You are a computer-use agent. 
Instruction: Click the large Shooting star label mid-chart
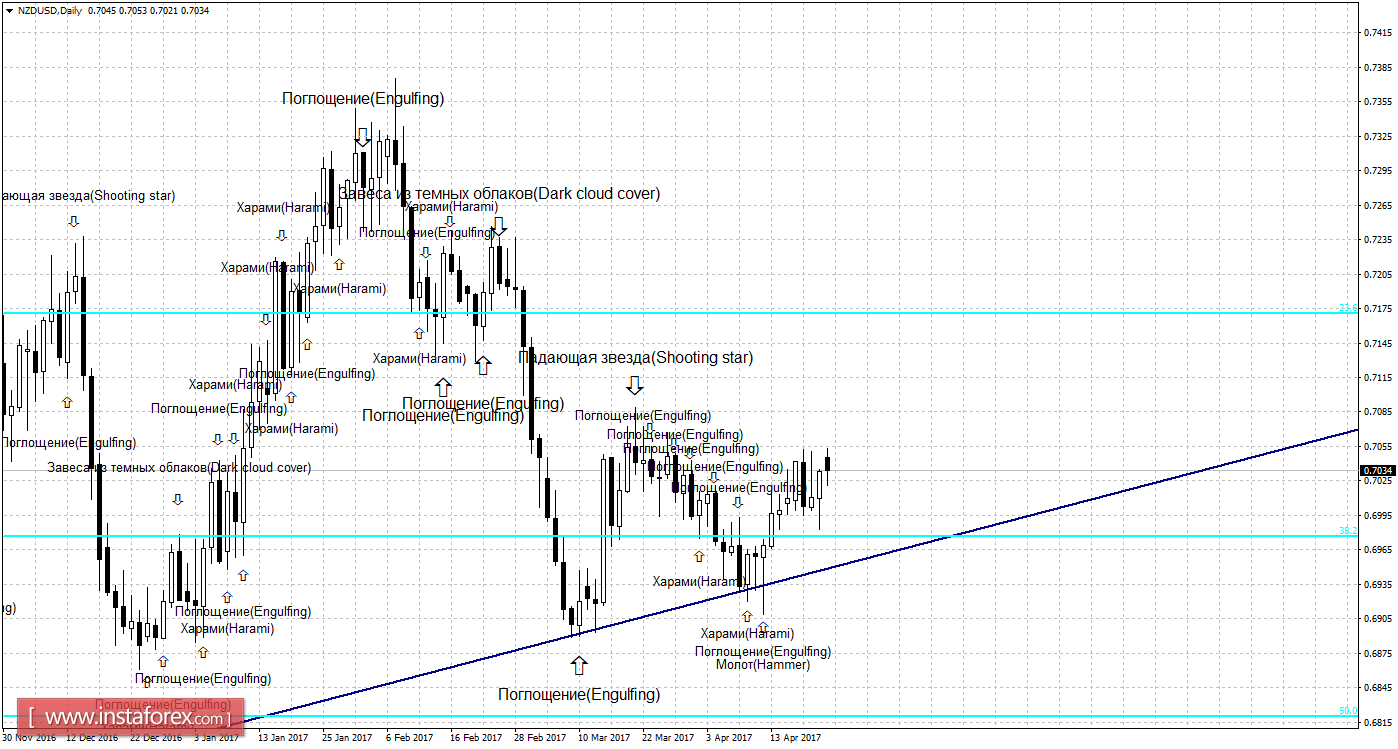tap(636, 357)
